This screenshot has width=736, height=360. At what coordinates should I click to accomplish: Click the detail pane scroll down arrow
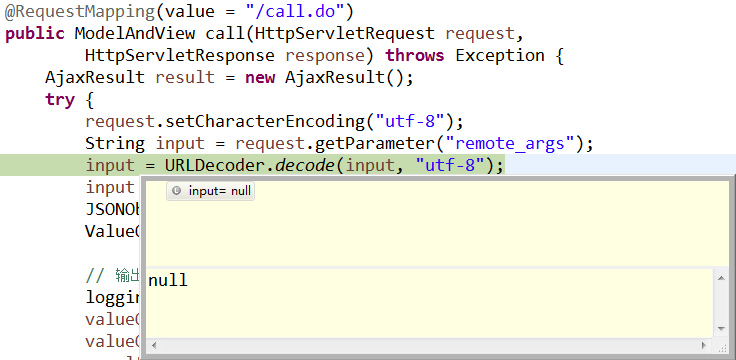[x=721, y=329]
